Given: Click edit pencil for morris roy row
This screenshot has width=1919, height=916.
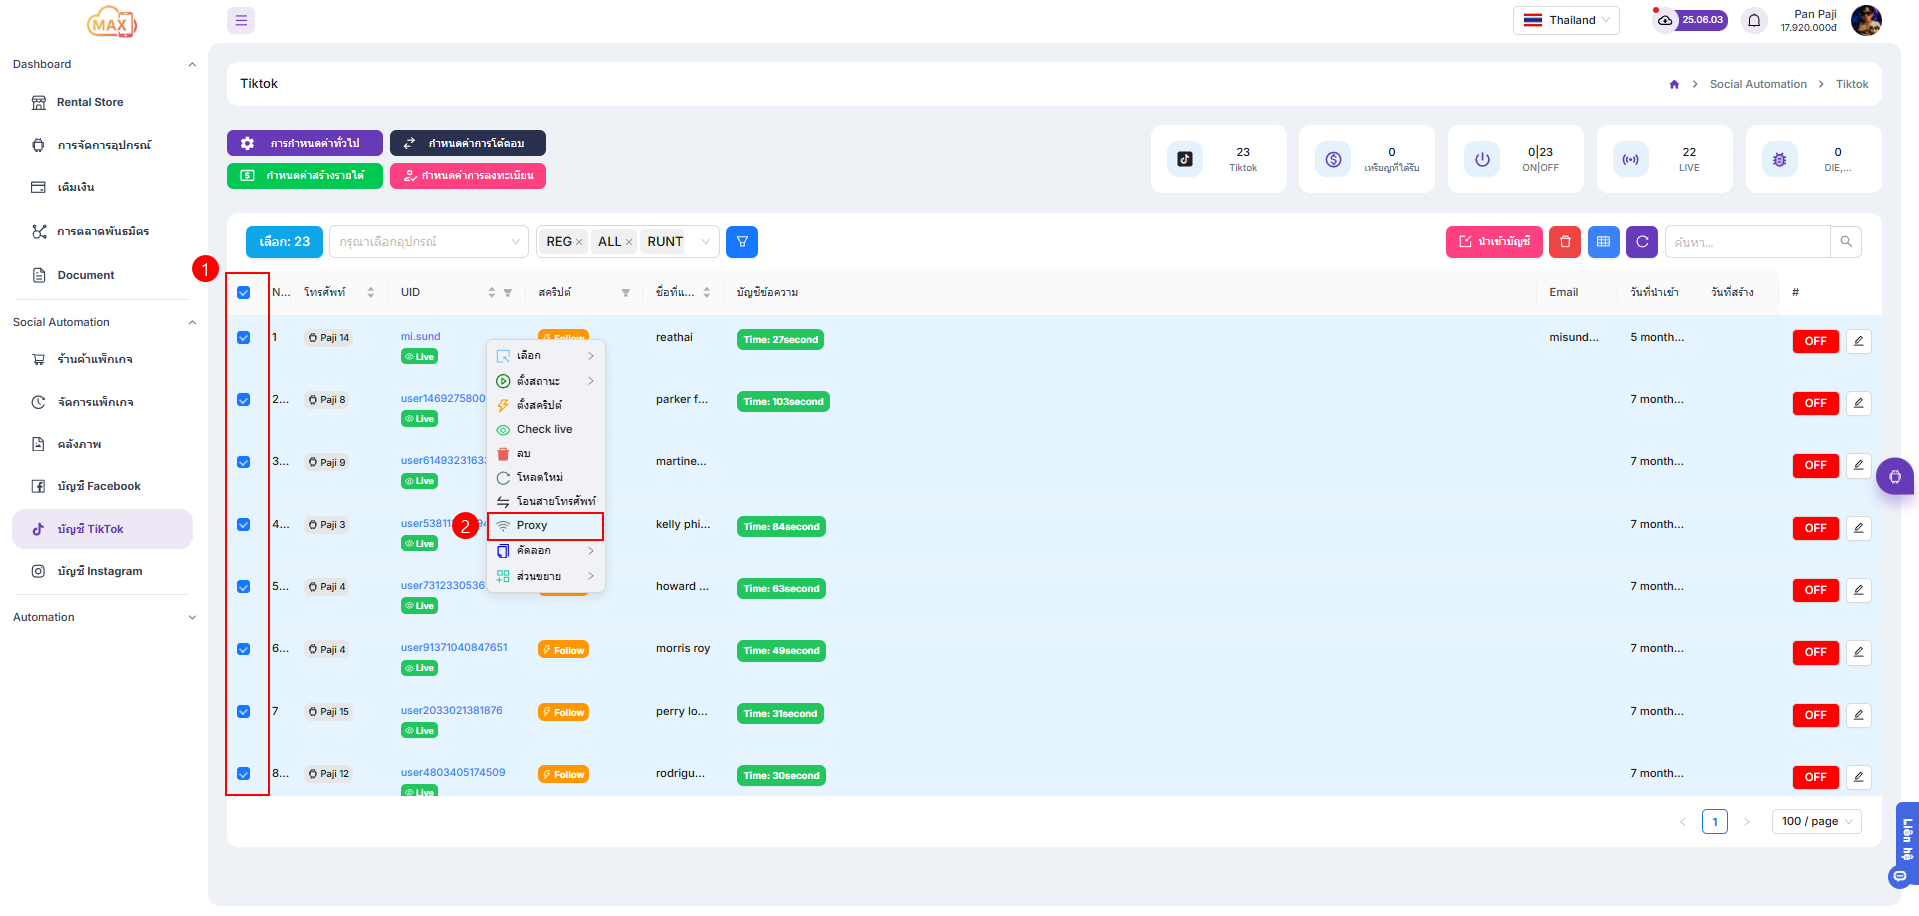Looking at the screenshot, I should (1859, 652).
